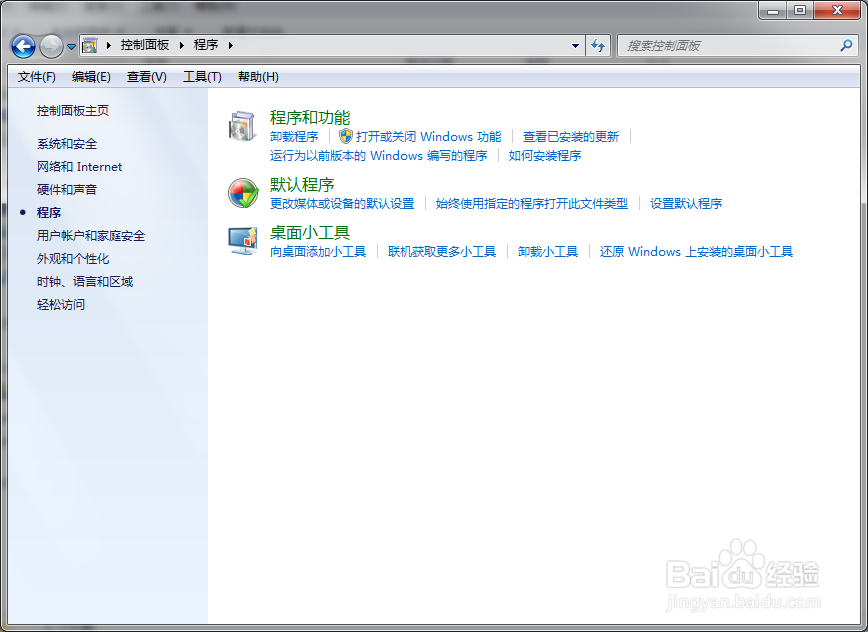The width and height of the screenshot is (868, 632).
Task: Open the 默认程序 heading
Action: pos(302,184)
